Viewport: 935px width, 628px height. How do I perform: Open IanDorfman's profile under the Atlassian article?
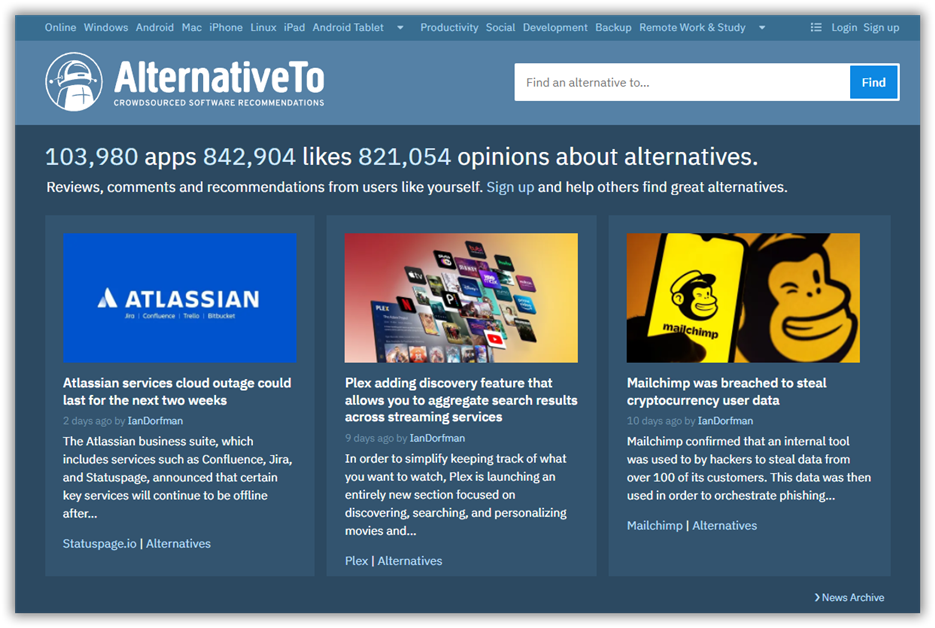pos(155,420)
